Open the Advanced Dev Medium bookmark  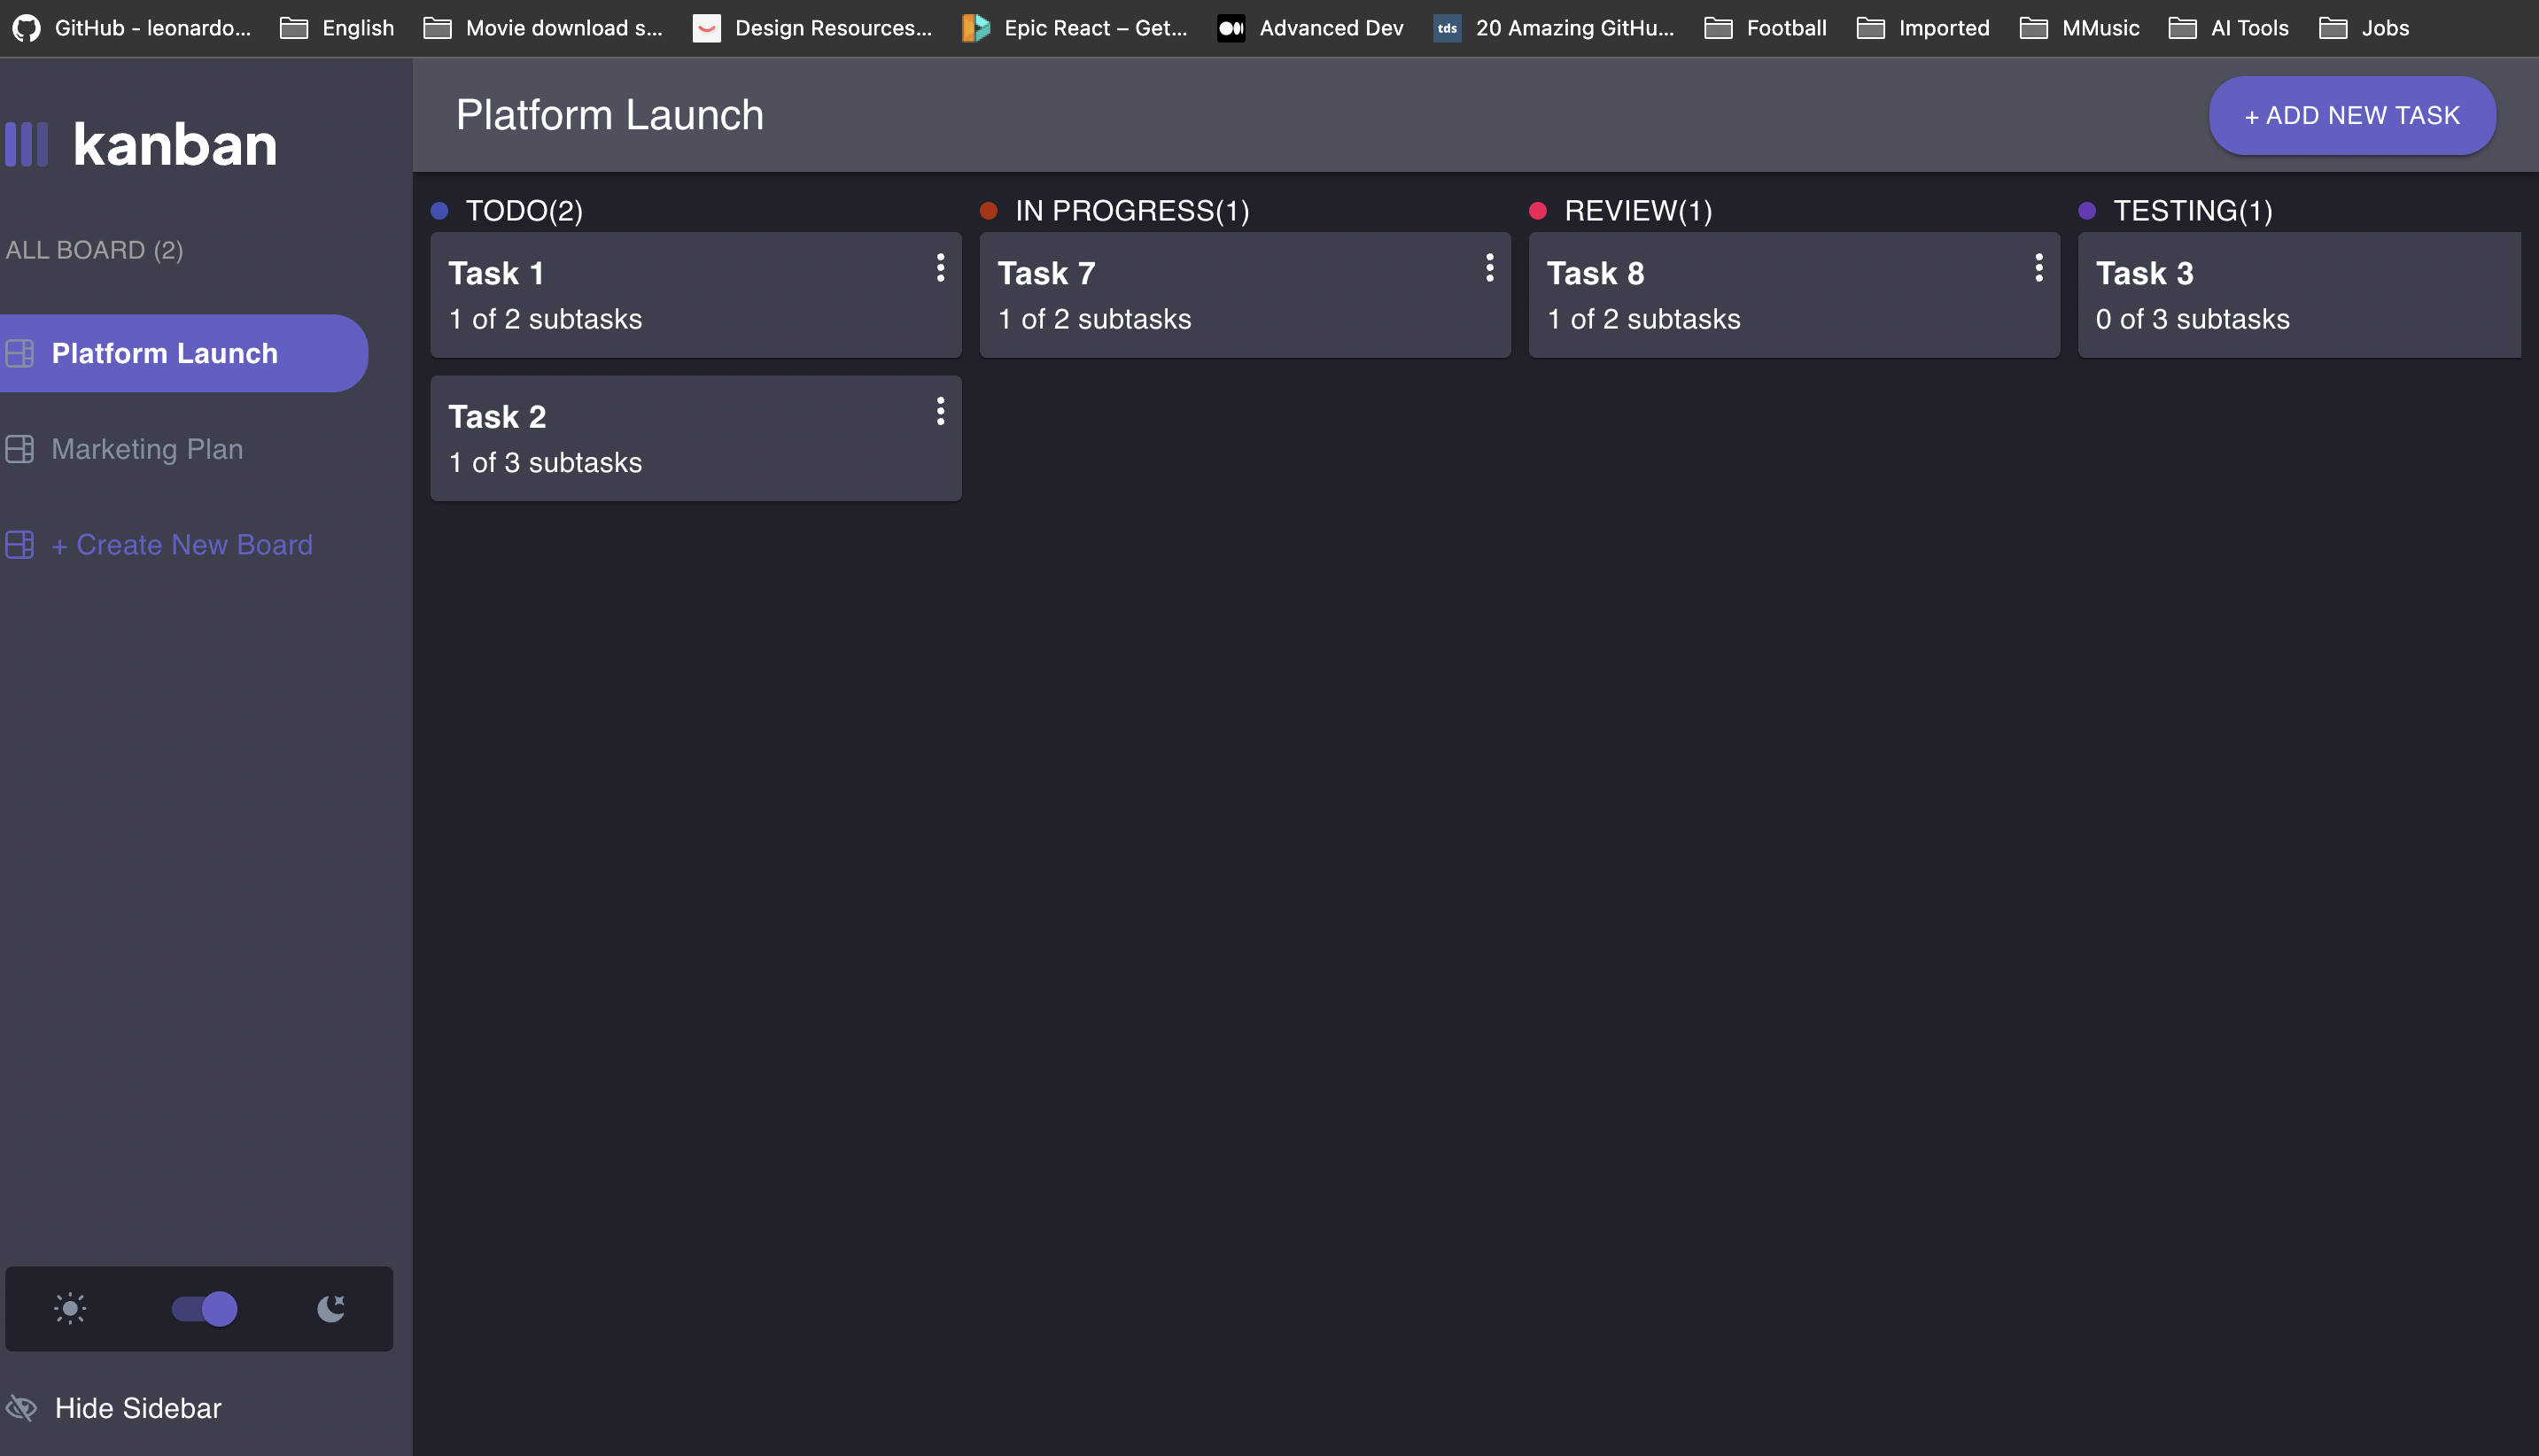click(1311, 28)
